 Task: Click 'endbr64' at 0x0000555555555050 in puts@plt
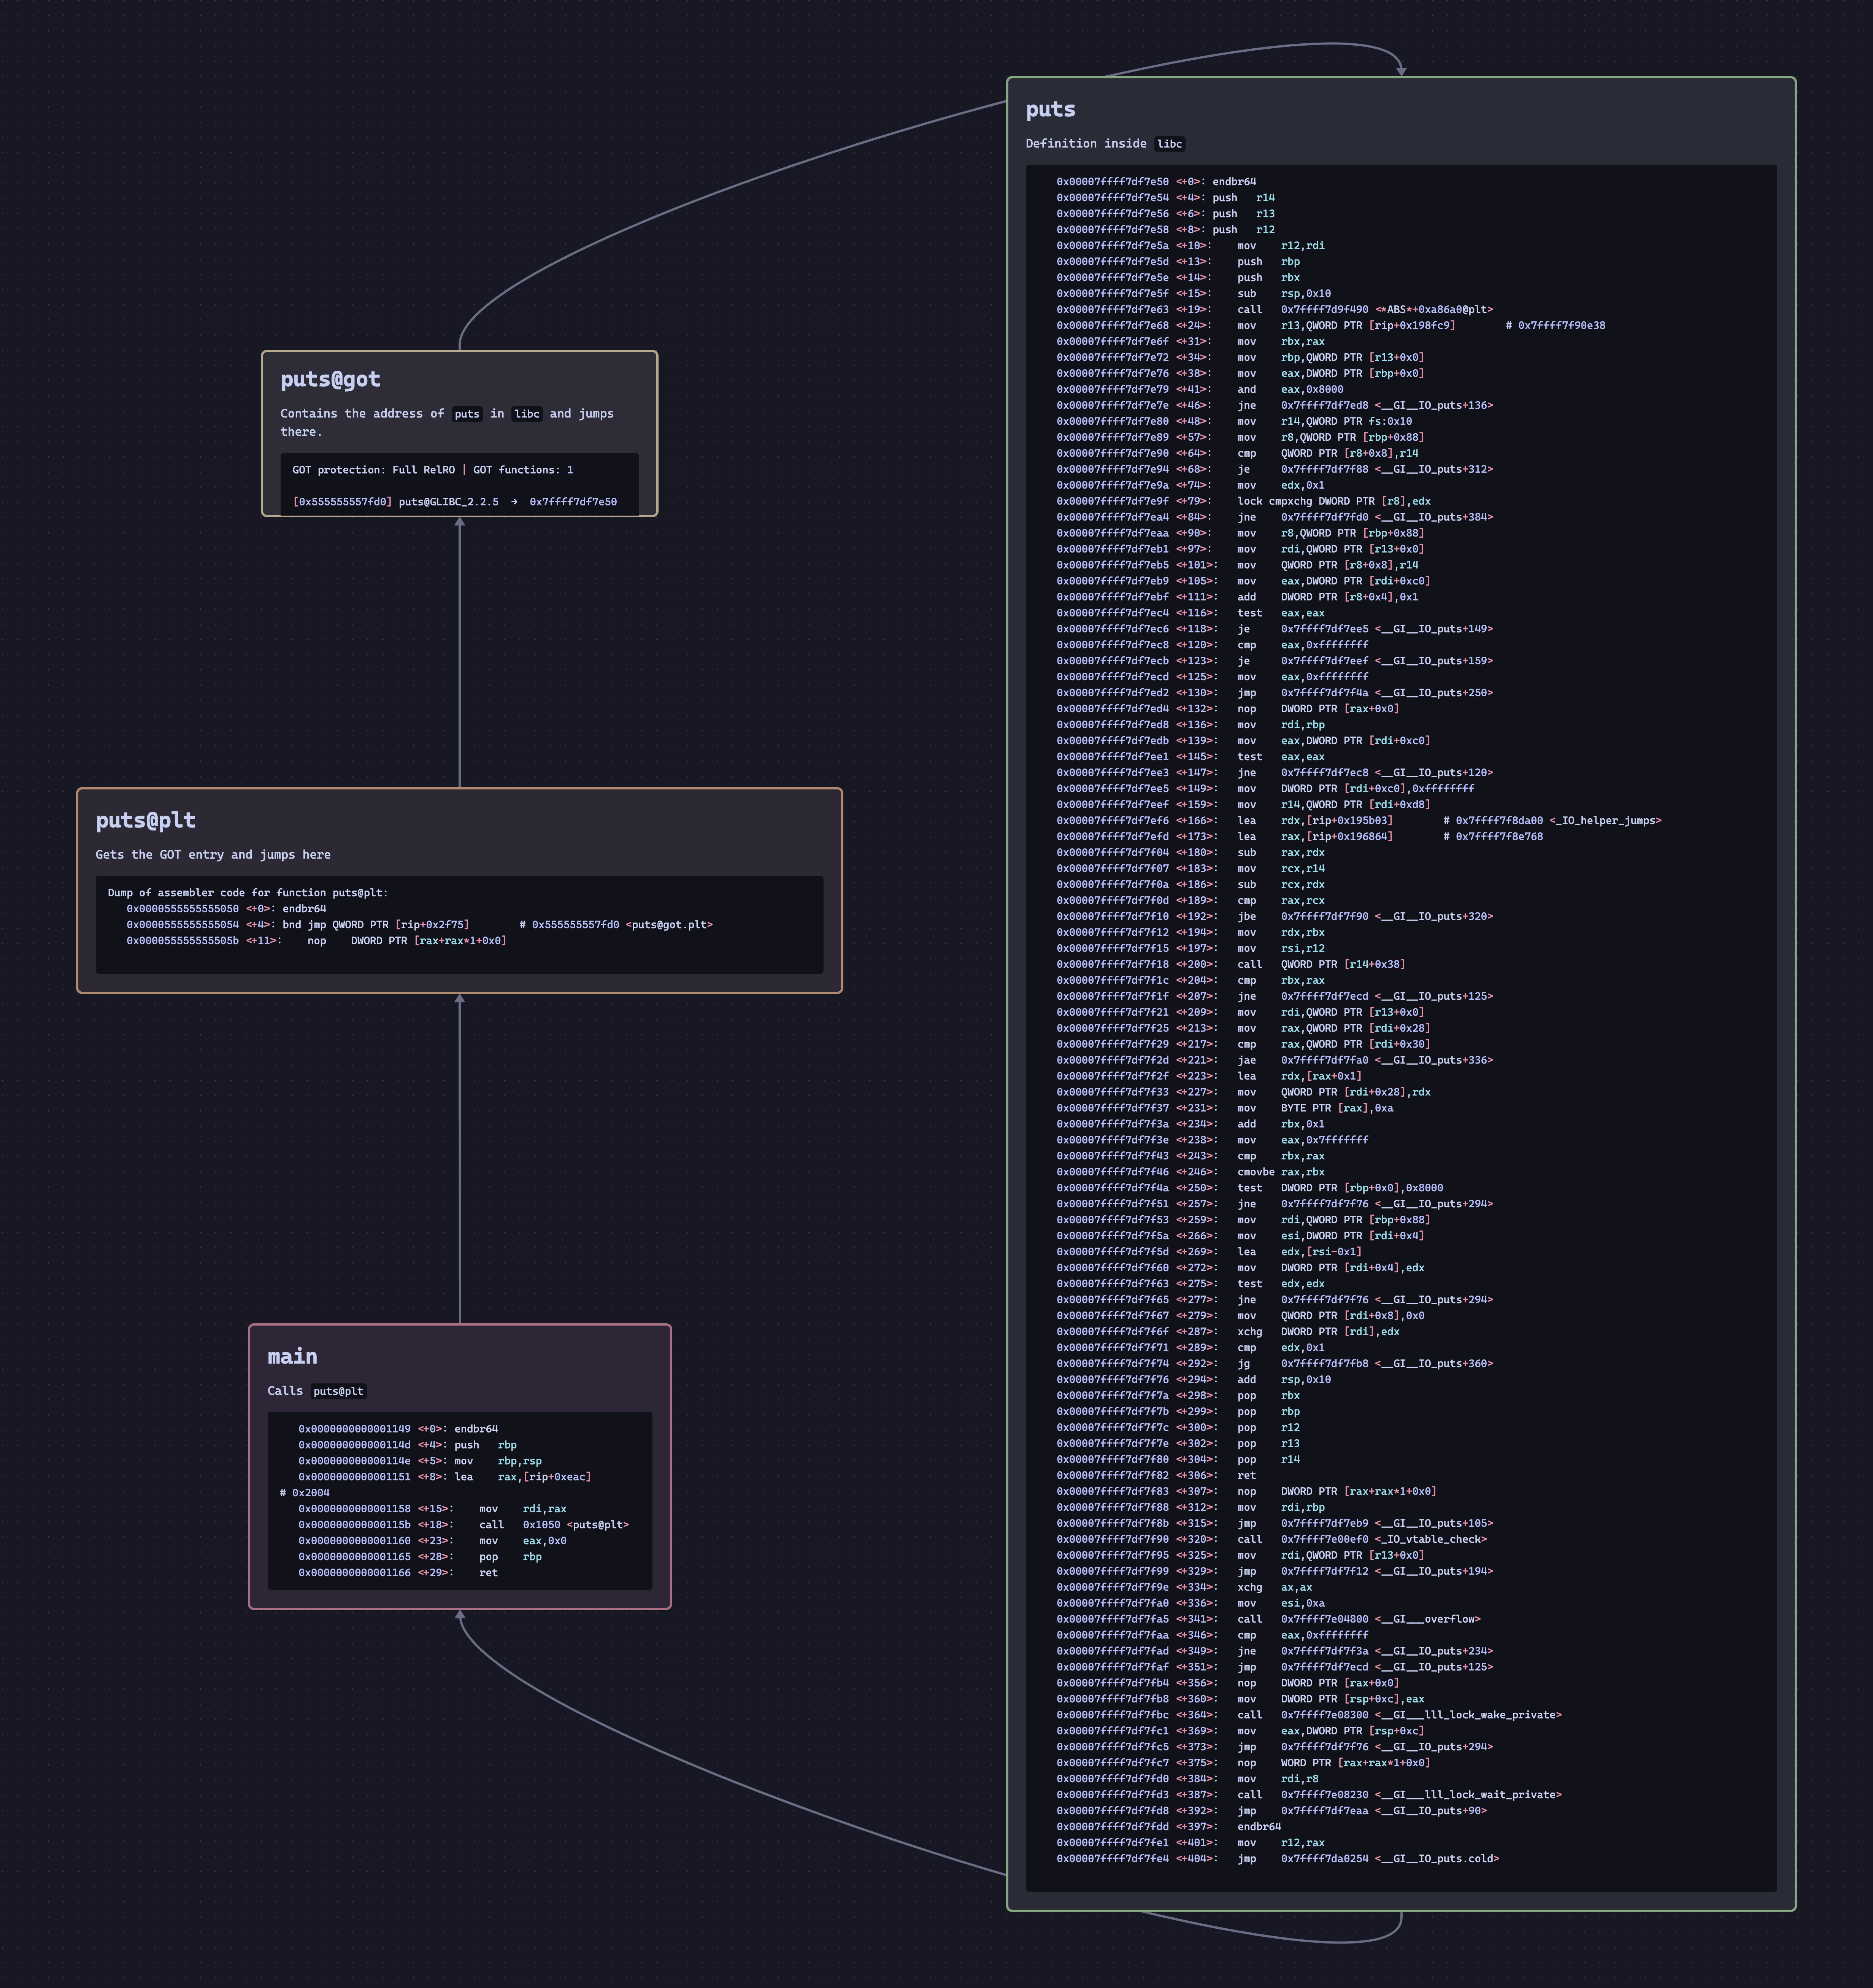coord(304,909)
